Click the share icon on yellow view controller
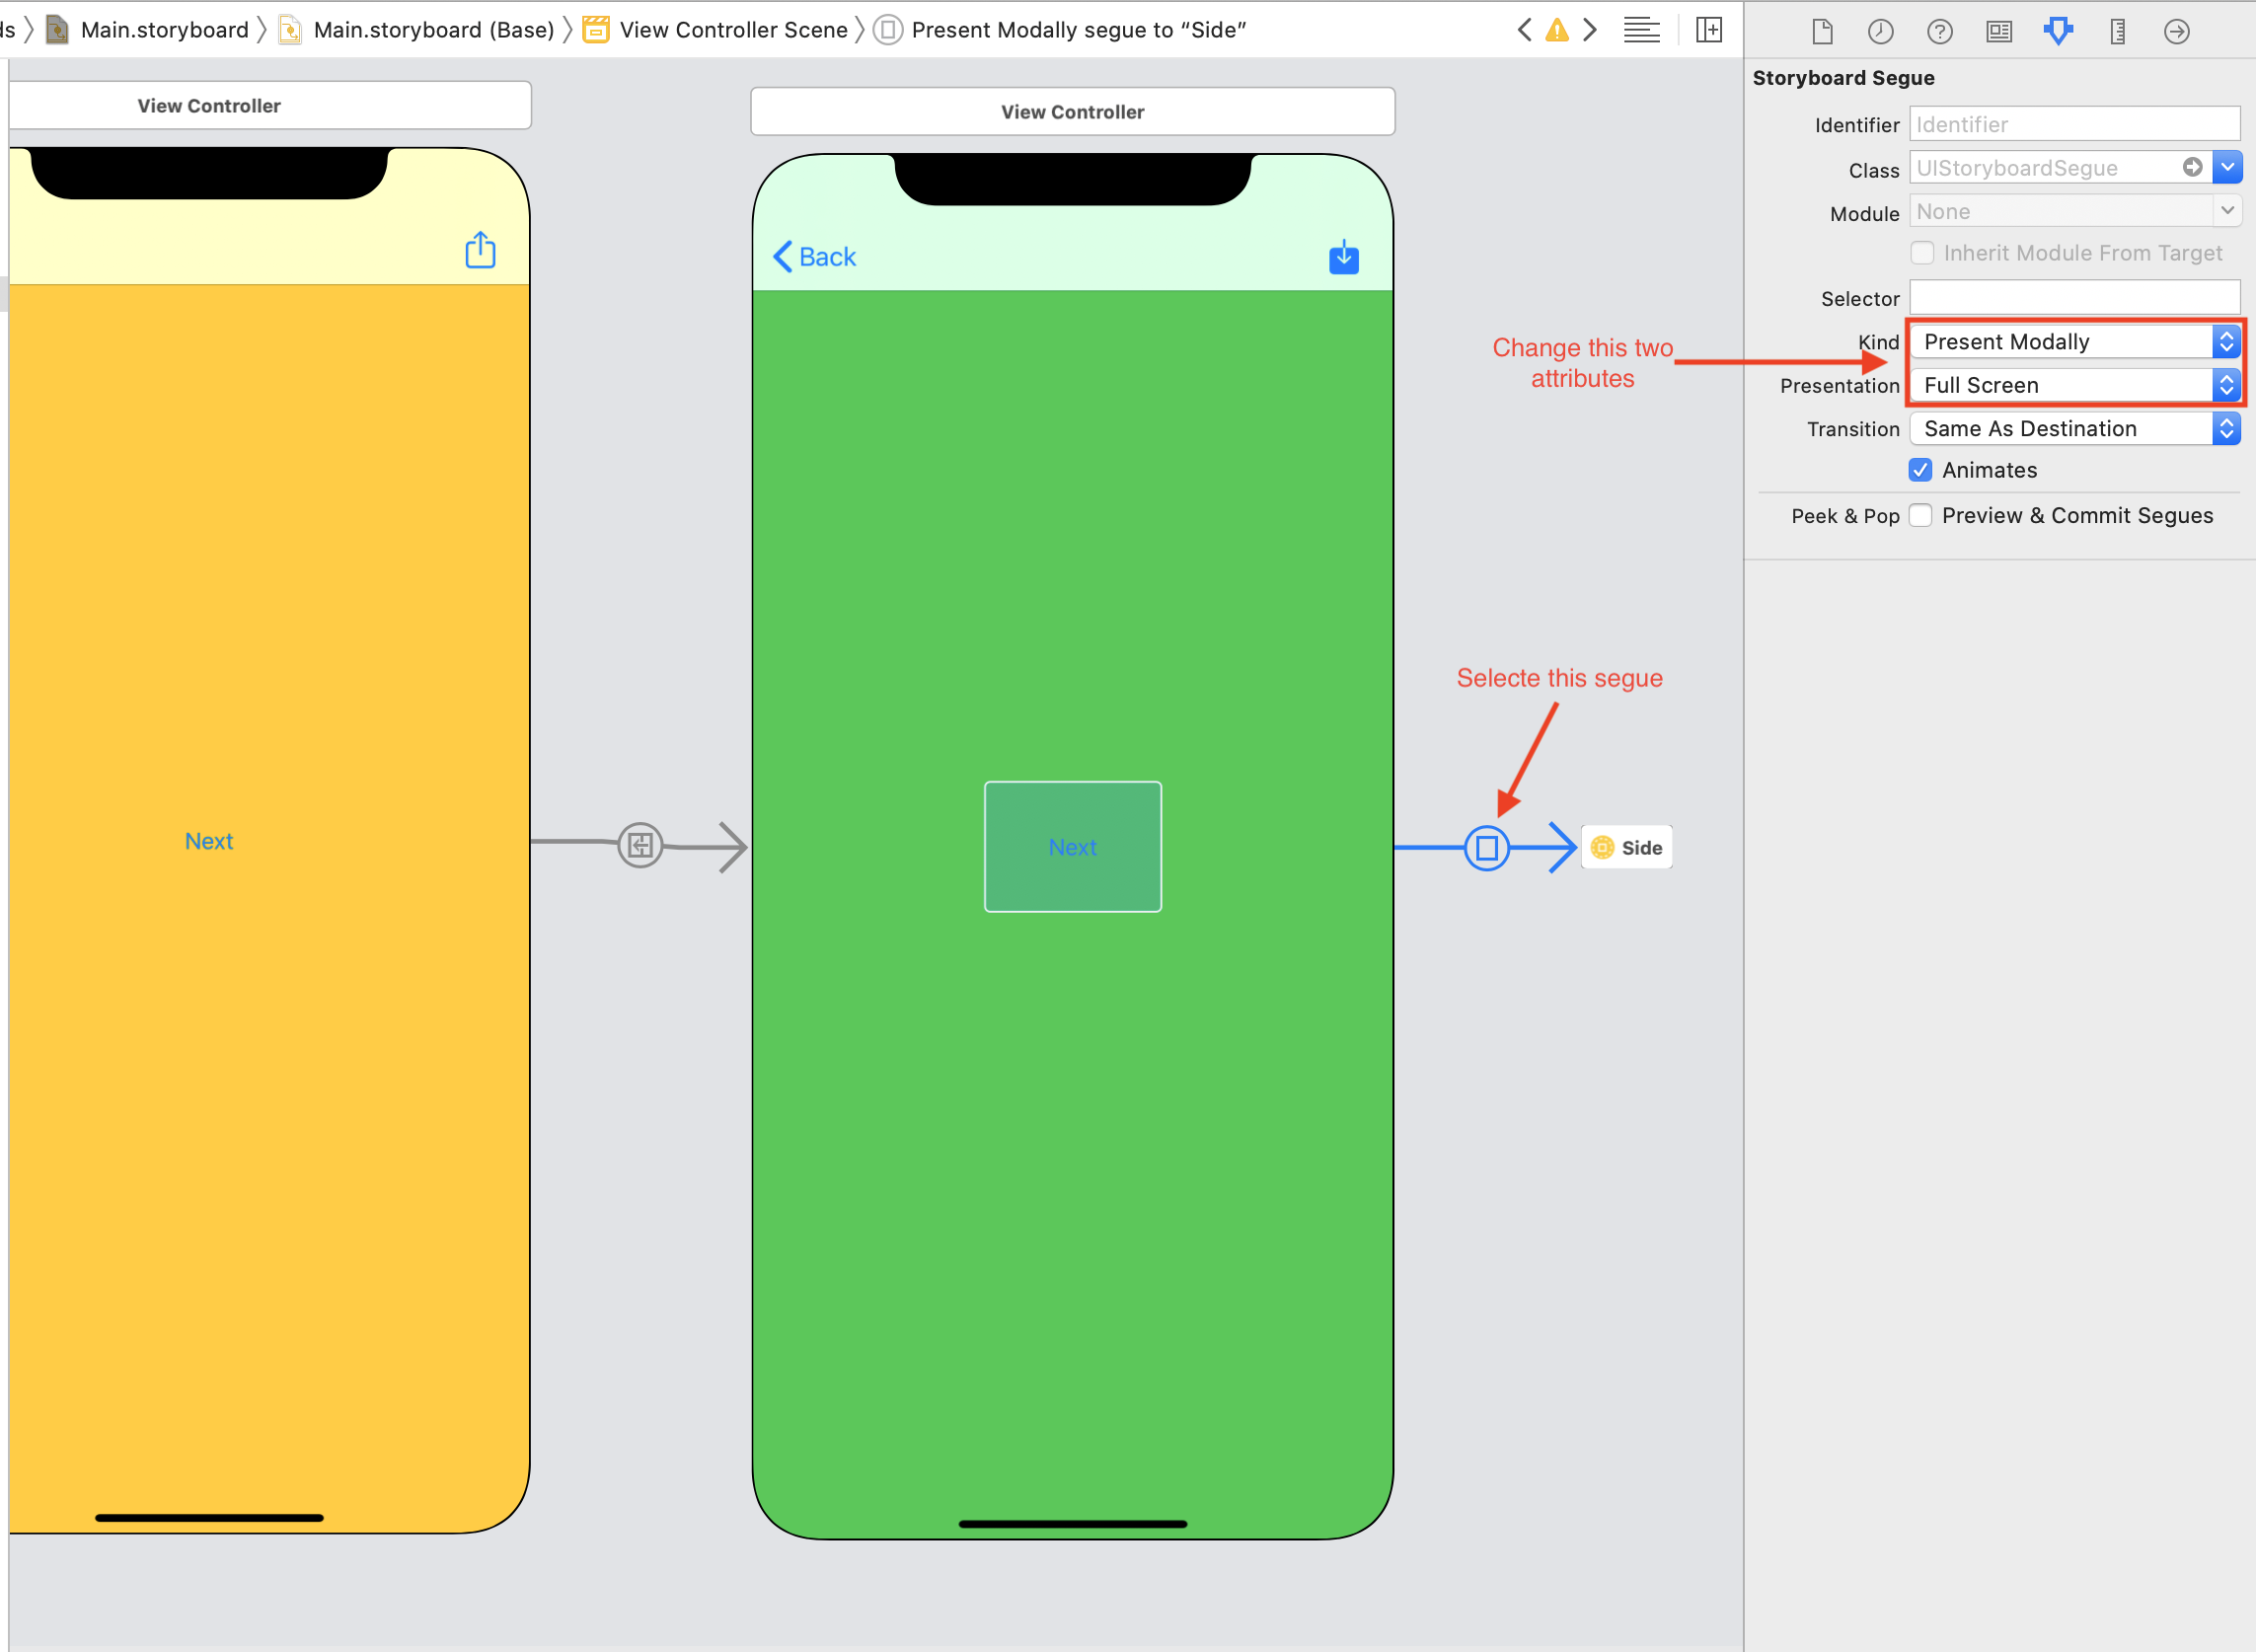This screenshot has height=1652, width=2256. tap(482, 251)
